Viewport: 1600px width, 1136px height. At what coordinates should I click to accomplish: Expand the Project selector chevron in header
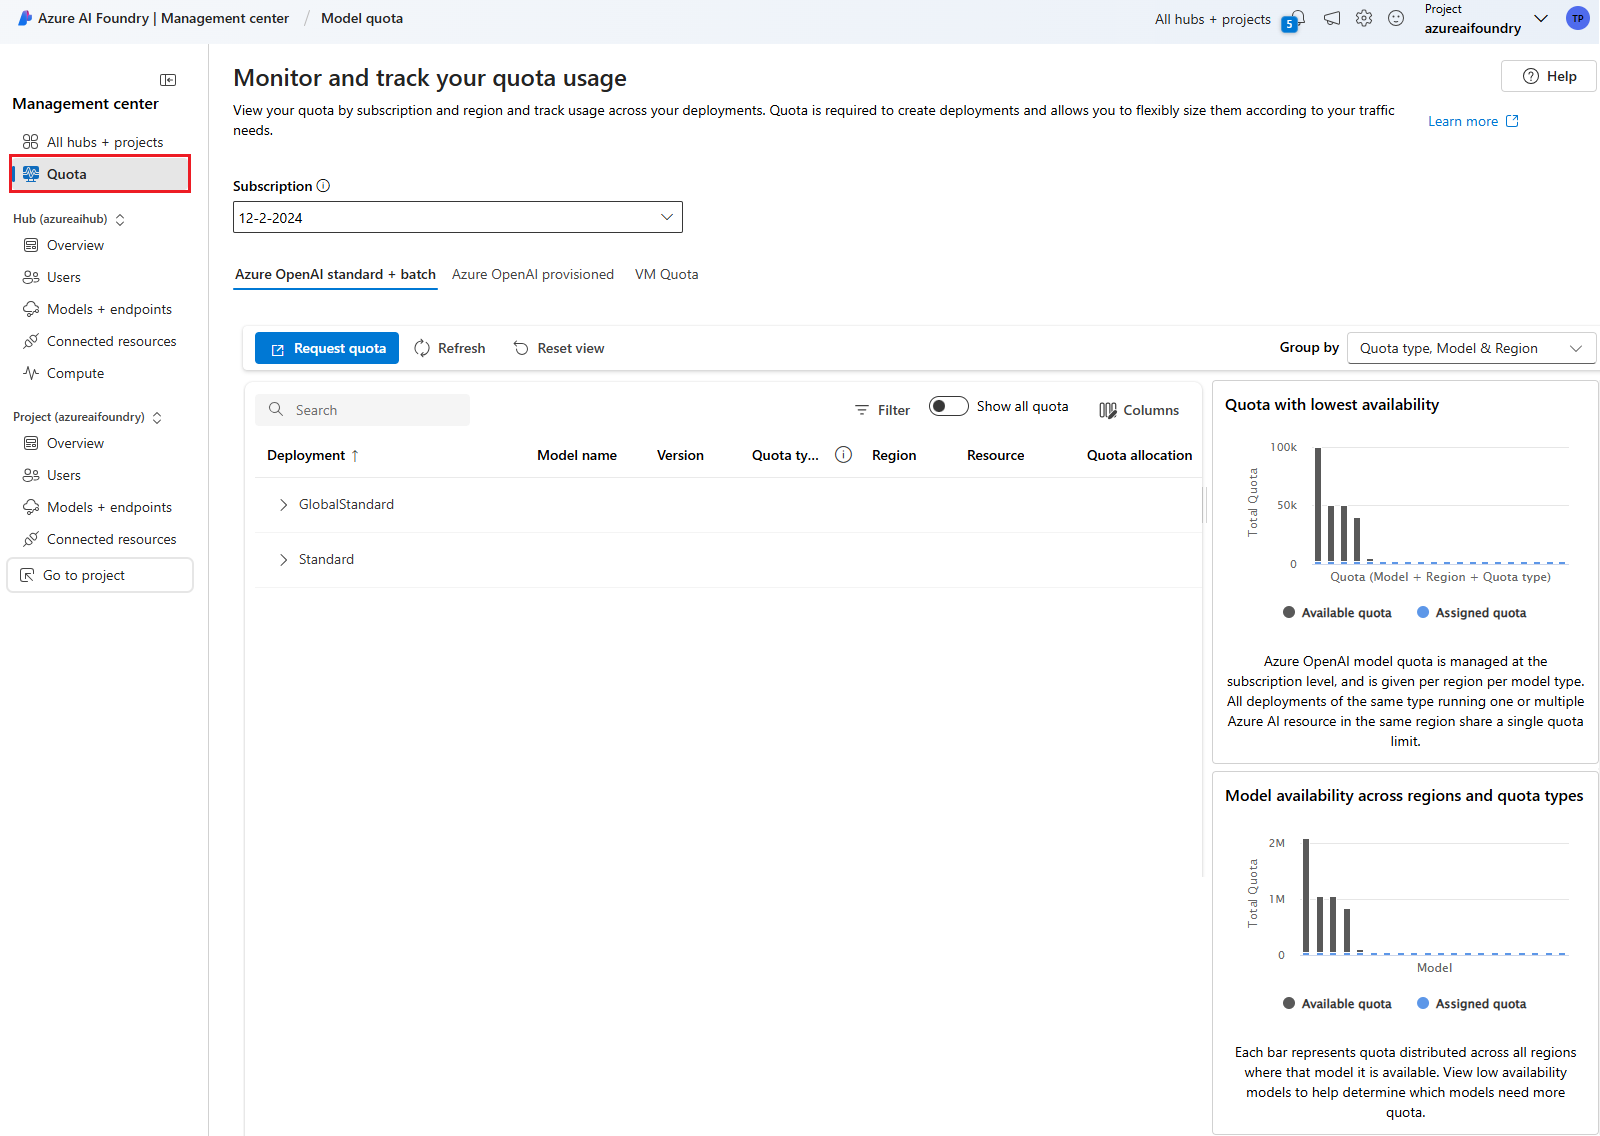tap(1541, 18)
